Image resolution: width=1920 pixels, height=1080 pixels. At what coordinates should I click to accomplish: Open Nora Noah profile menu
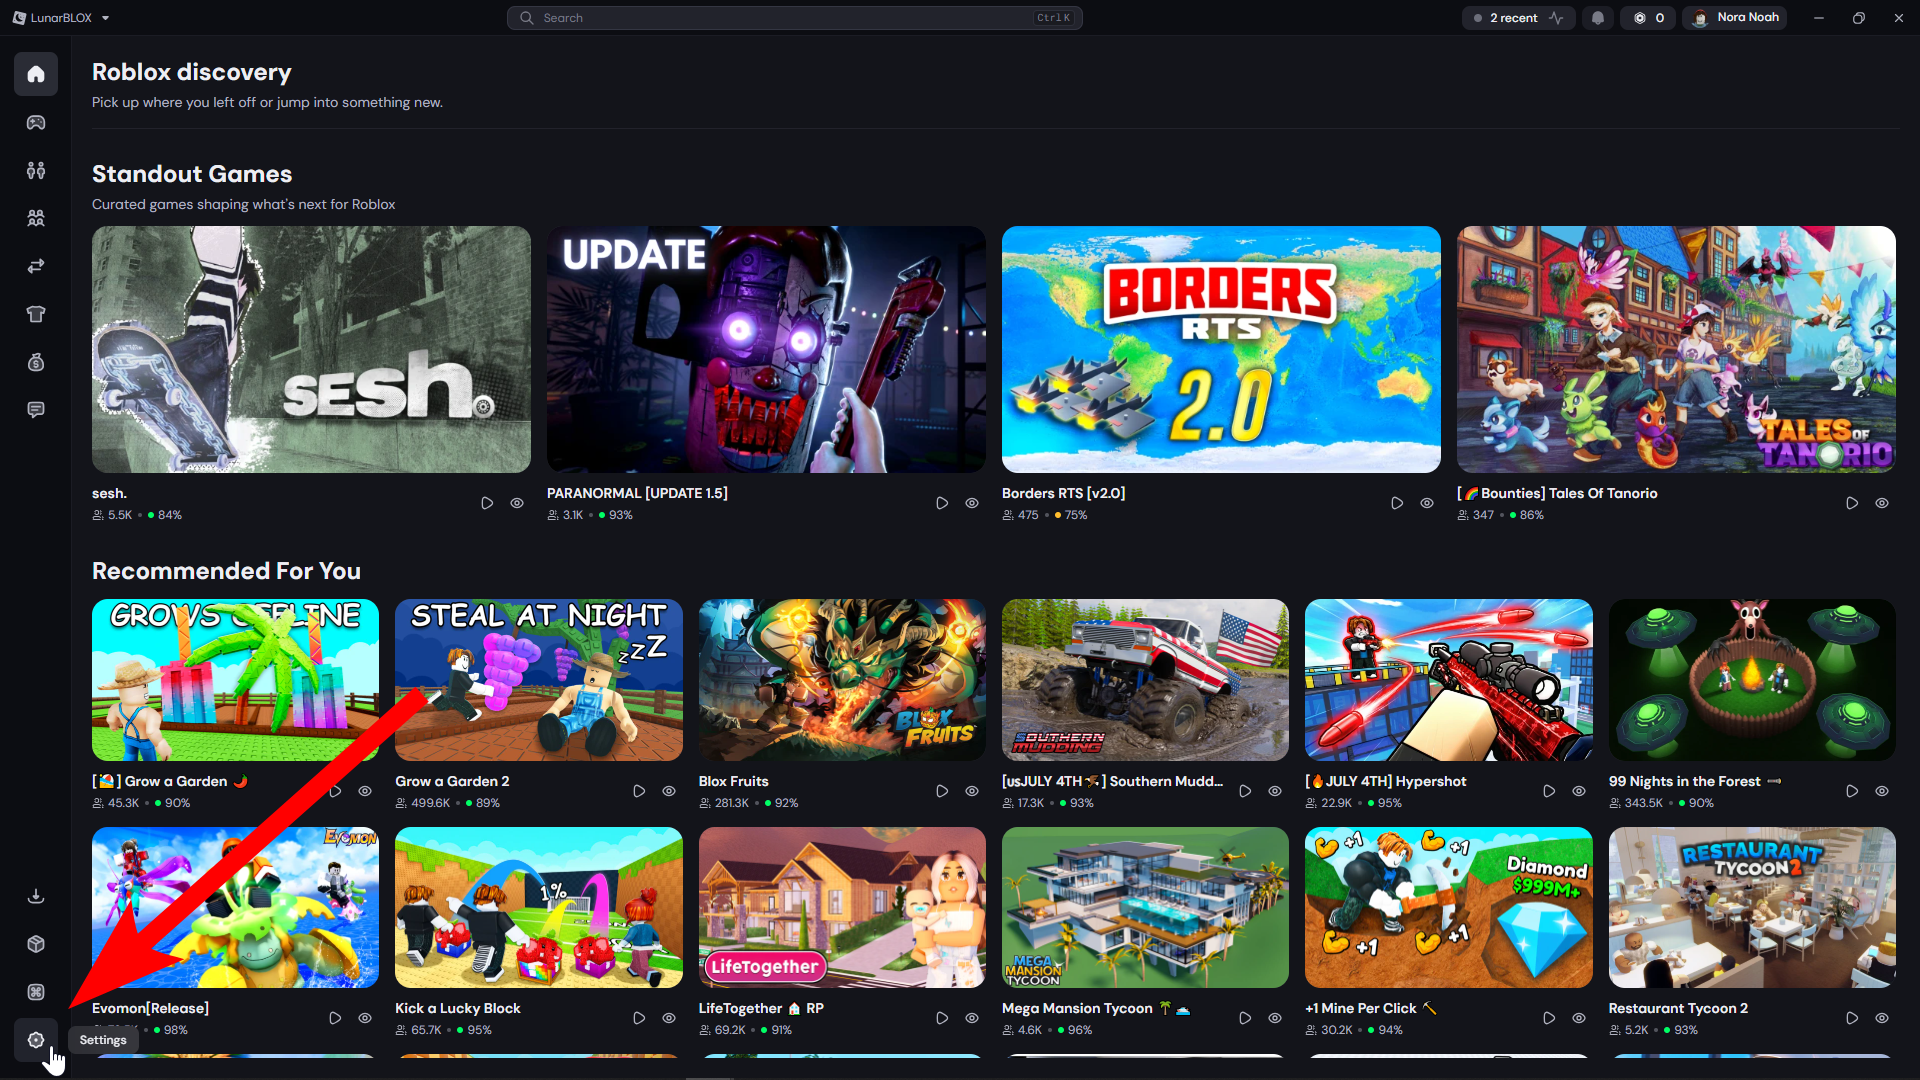tap(1736, 18)
